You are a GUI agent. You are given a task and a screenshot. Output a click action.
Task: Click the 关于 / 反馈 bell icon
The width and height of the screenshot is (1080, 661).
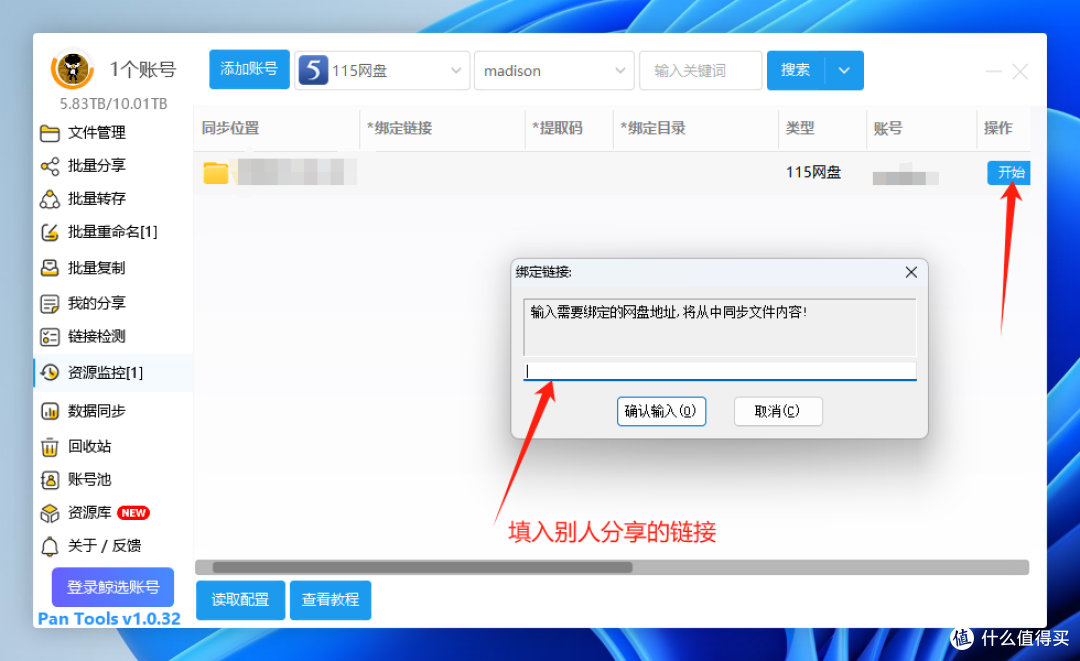pyautogui.click(x=50, y=546)
